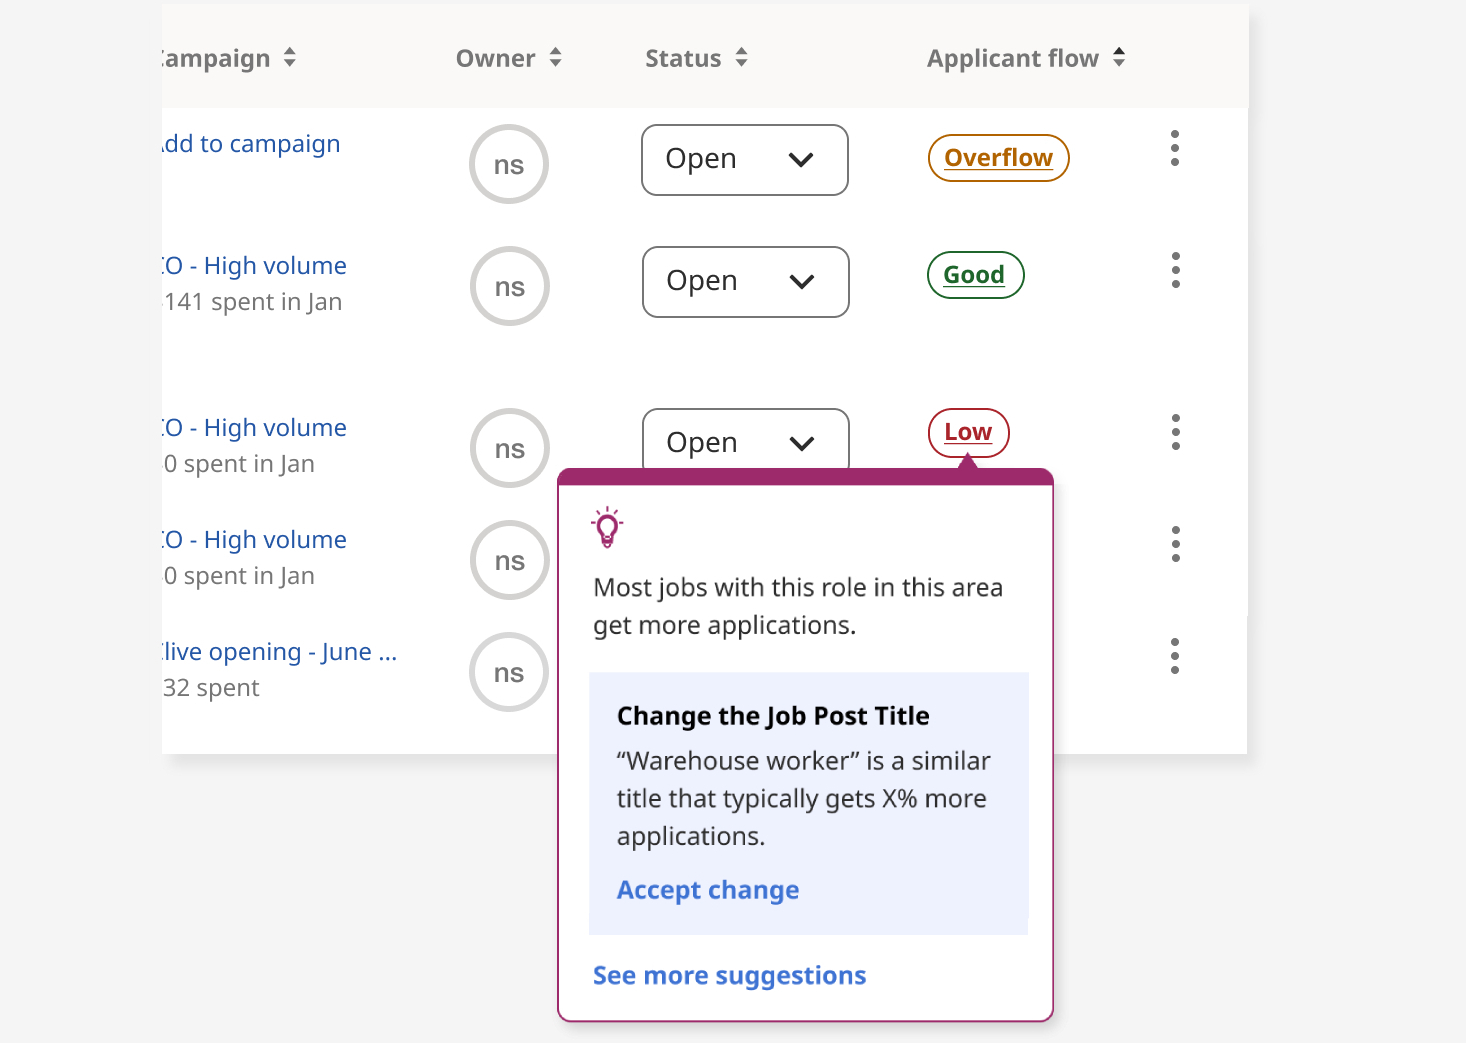
Task: Open the three-dot menu in the last row
Action: pos(1175,656)
